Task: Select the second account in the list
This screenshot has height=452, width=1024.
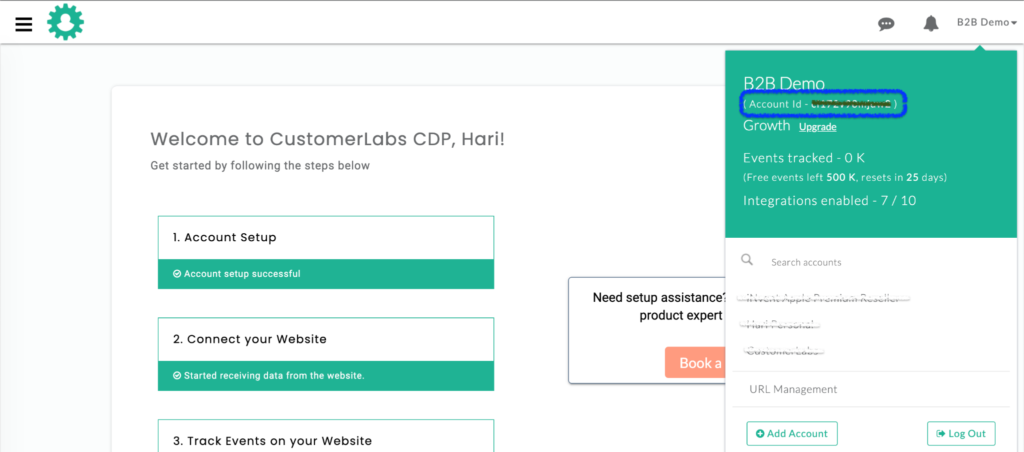Action: 778,324
